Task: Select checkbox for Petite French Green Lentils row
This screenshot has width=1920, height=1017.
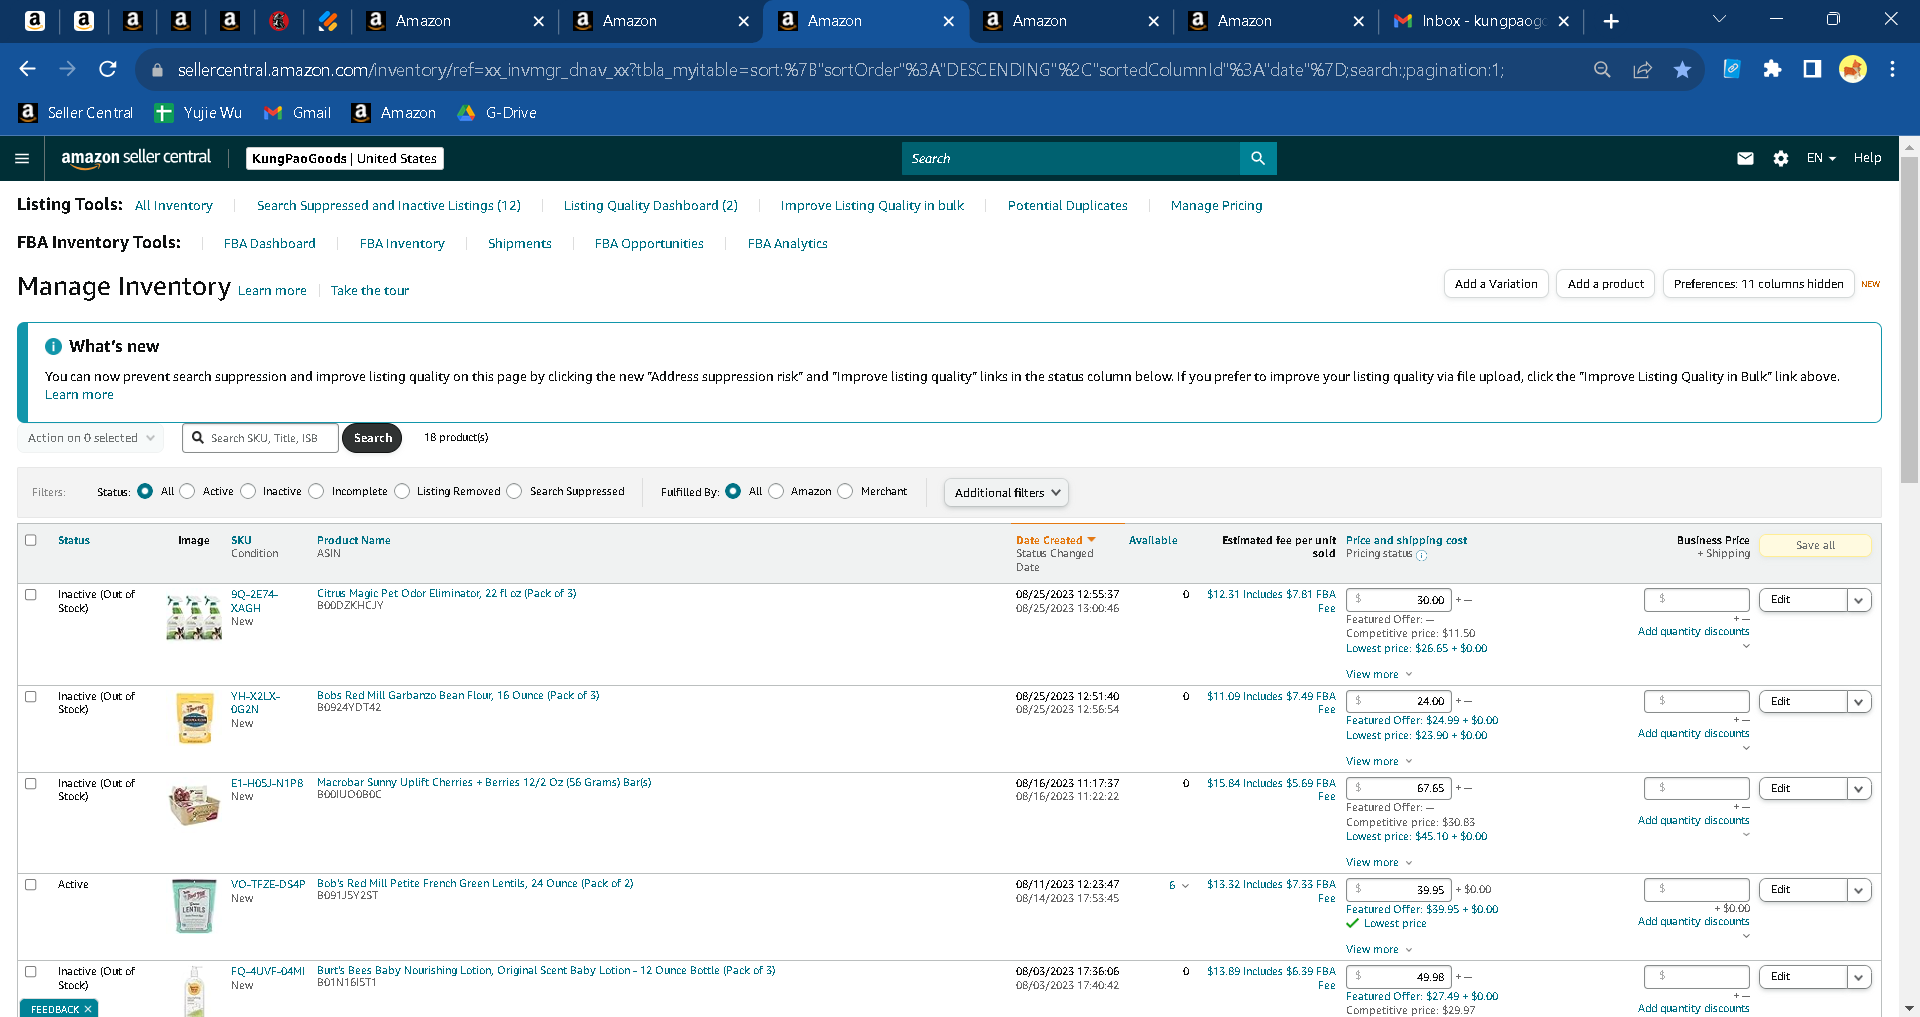Action: 31,884
